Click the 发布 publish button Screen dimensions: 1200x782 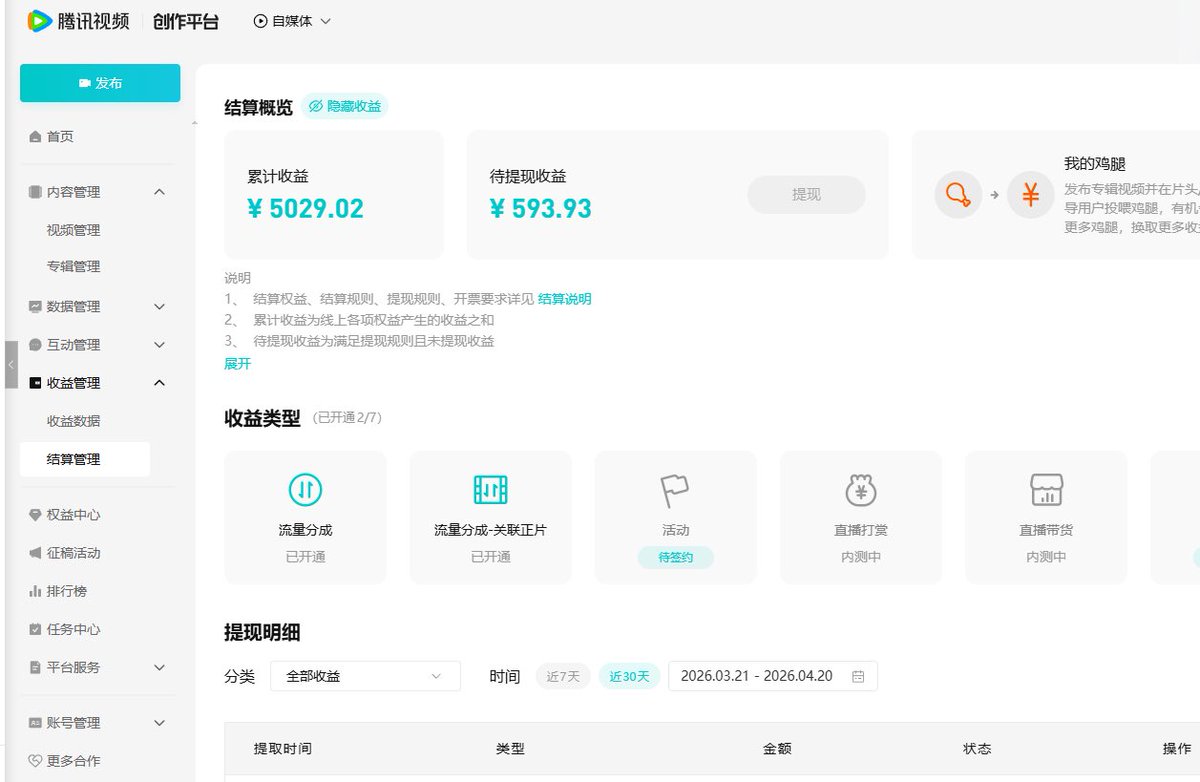[x=100, y=83]
